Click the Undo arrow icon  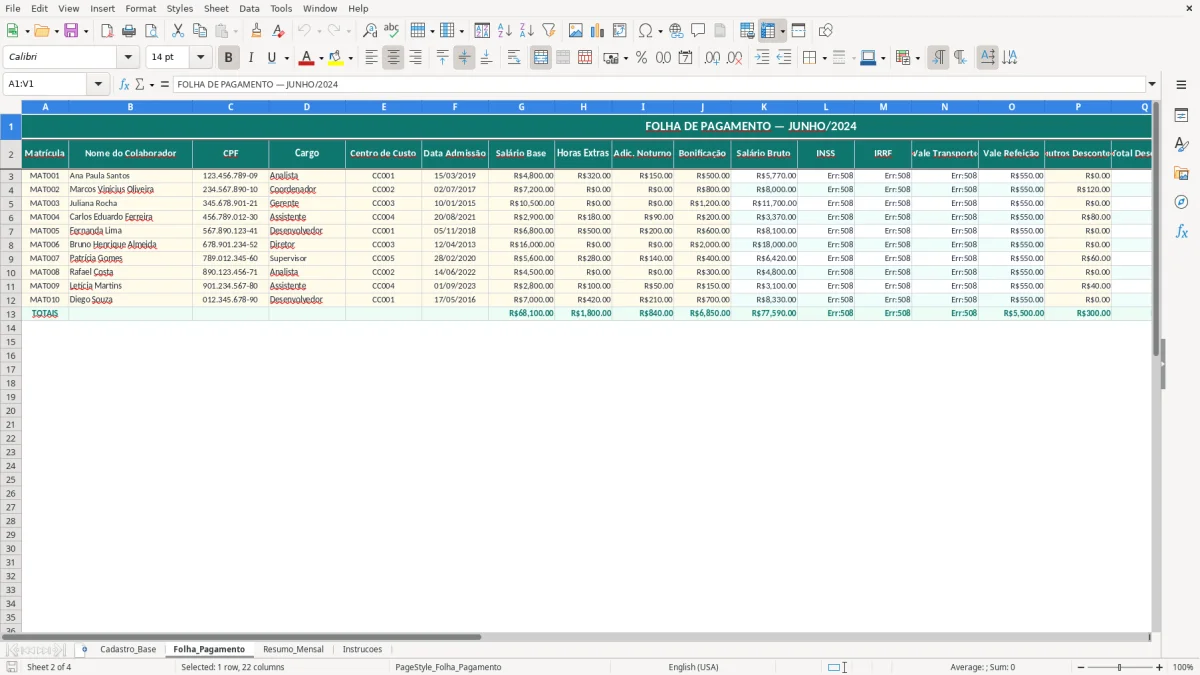[x=304, y=31]
